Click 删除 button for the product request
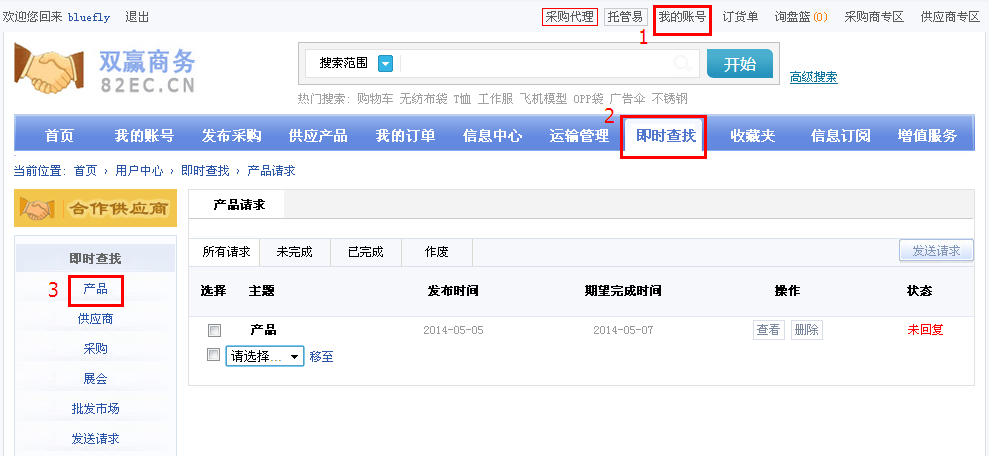This screenshot has height=456, width=989. (x=806, y=330)
